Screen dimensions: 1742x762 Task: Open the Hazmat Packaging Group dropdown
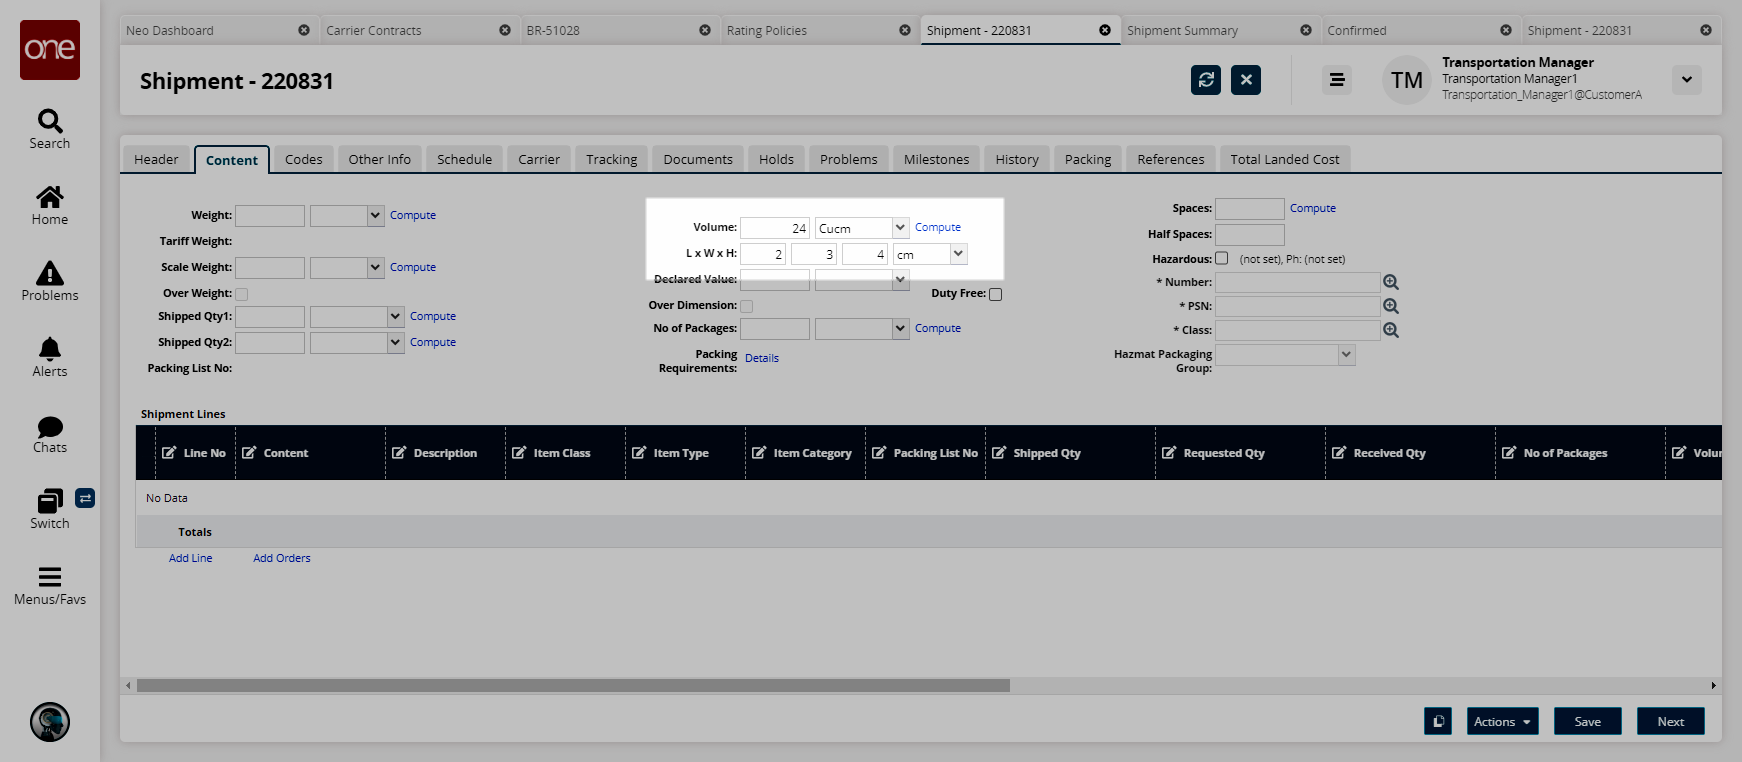tap(1346, 355)
